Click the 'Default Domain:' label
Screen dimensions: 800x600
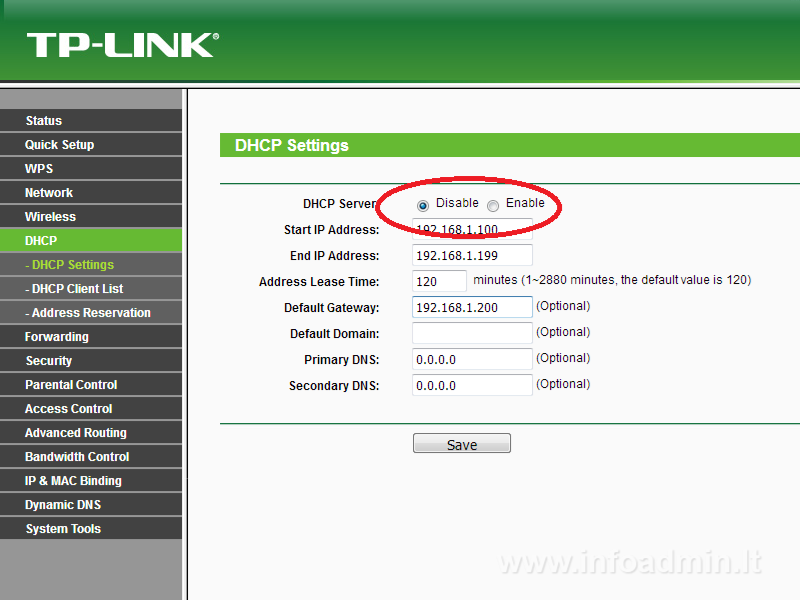tap(335, 334)
